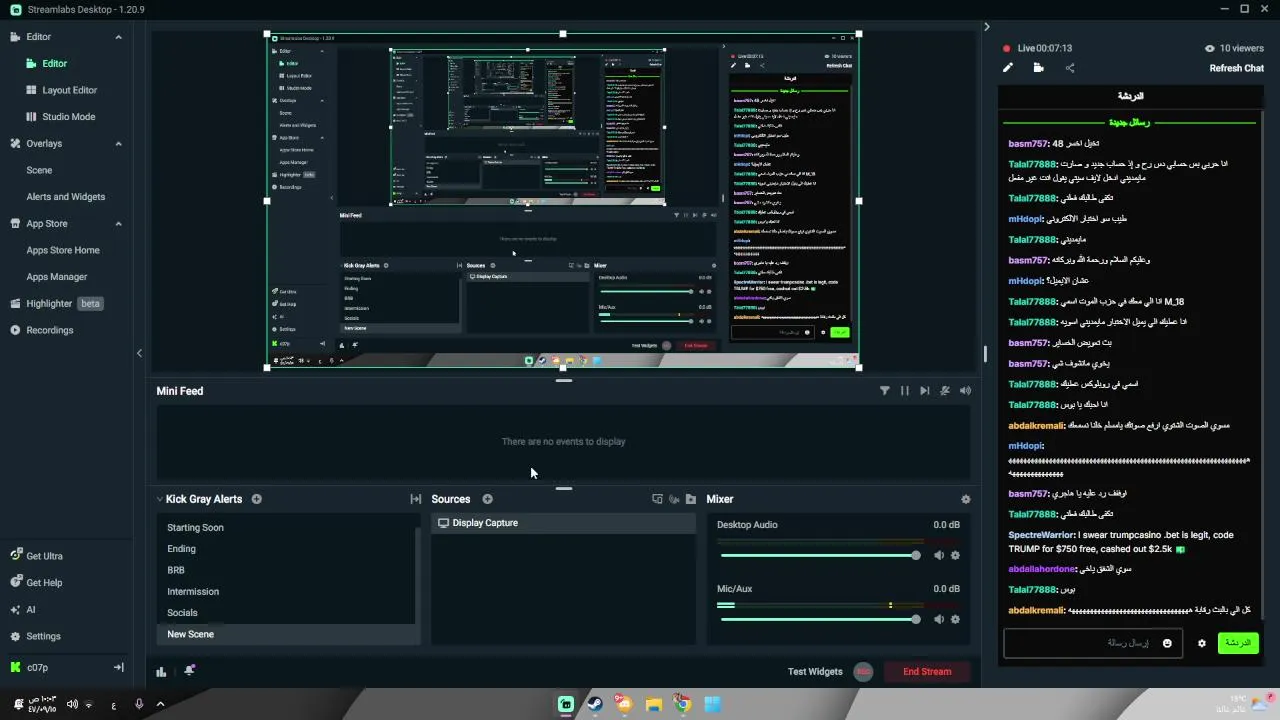
Task: Click Test Widgets
Action: tap(815, 672)
